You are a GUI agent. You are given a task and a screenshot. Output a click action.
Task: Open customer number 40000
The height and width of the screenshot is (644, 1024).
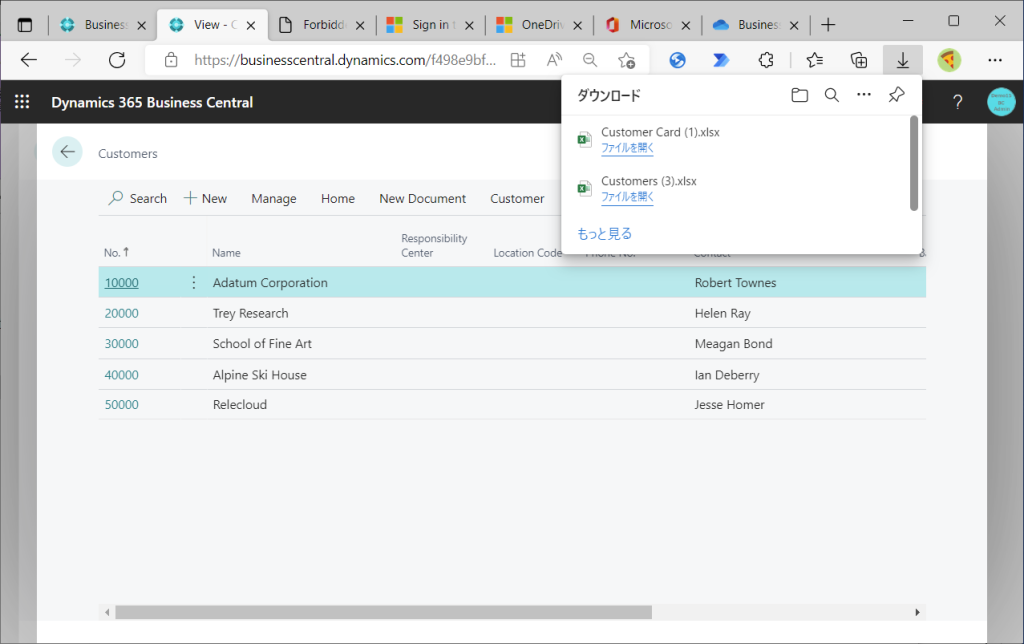pyautogui.click(x=121, y=375)
